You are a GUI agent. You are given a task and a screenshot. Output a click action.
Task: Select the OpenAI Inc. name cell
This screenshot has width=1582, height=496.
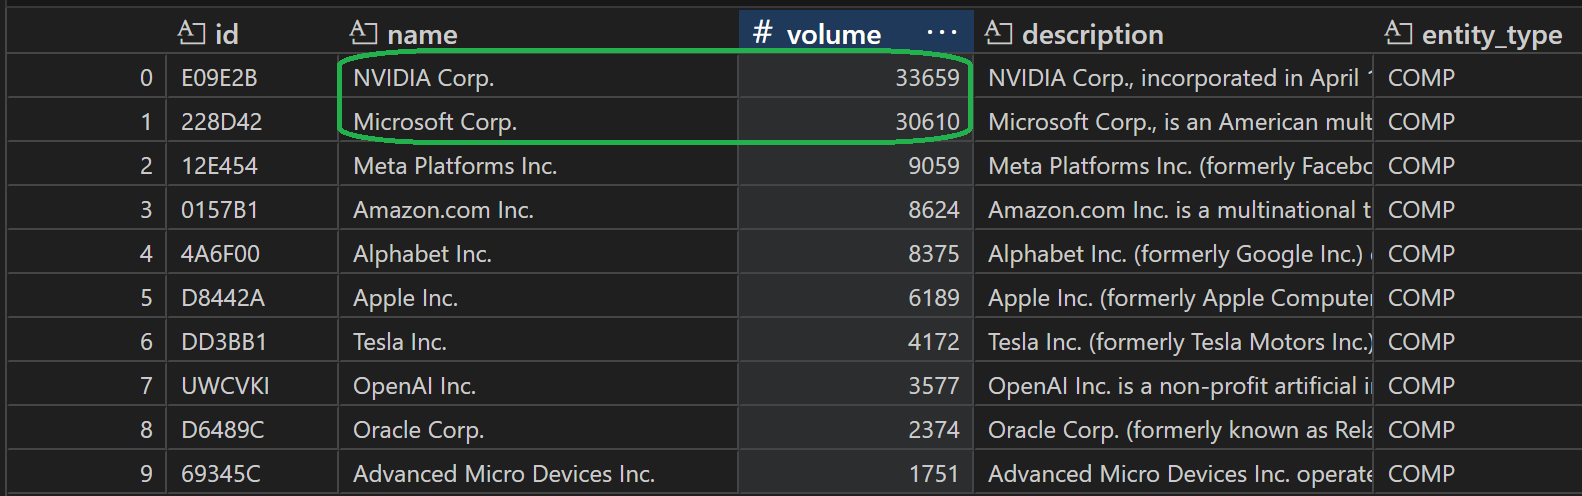click(538, 386)
